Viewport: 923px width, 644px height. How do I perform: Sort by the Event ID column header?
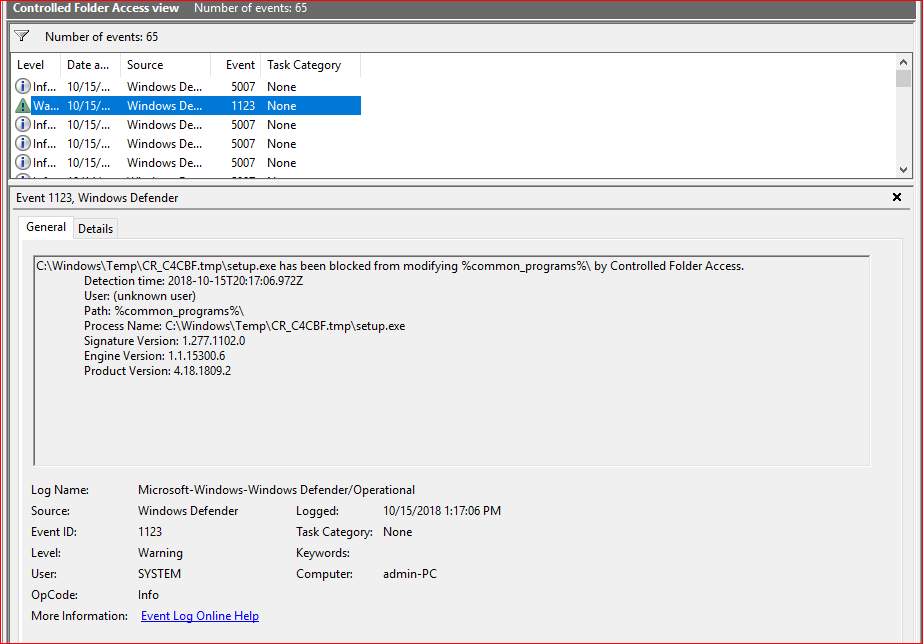pos(235,65)
